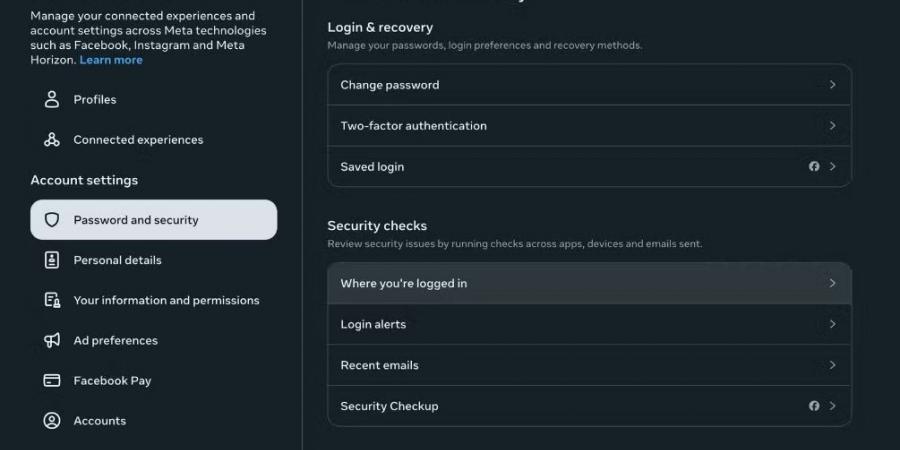This screenshot has height=450, width=900.
Task: Select Ad preferences menu item
Action: (x=154, y=340)
